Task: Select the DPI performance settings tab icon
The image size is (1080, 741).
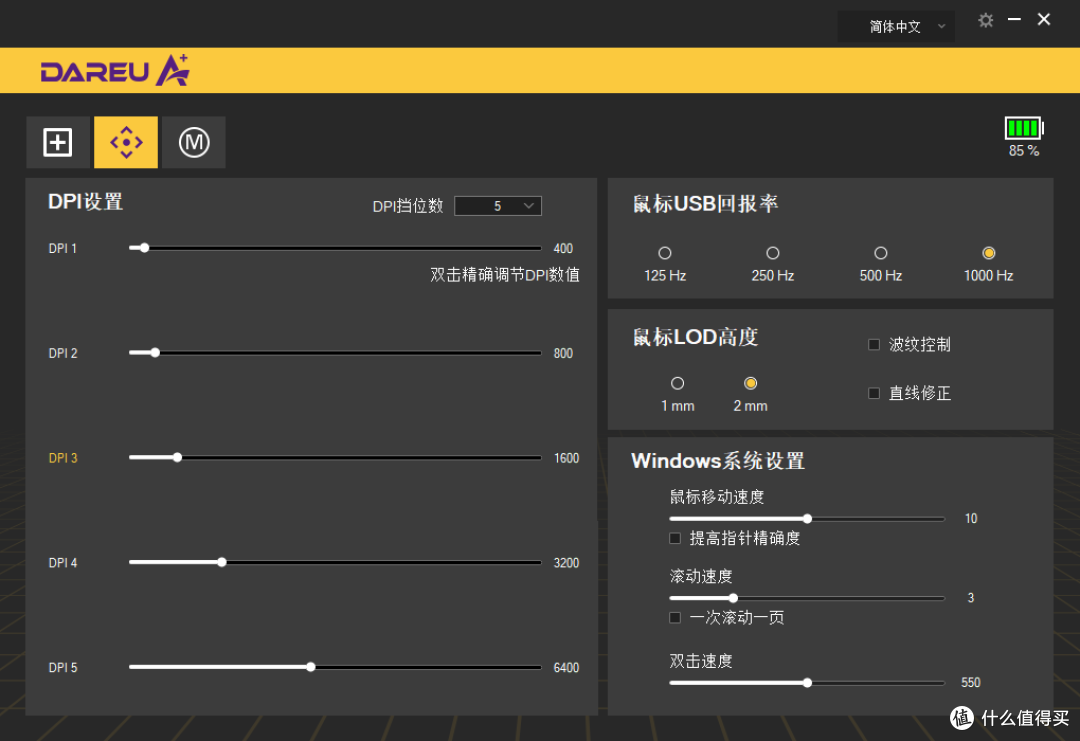Action: coord(126,143)
